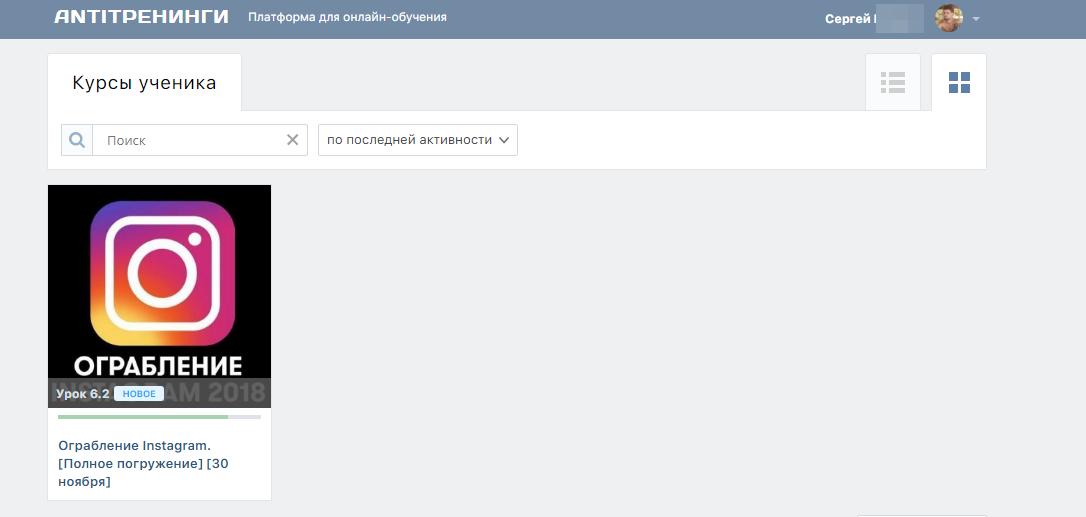Switch to grid tile view
Image resolution: width=1086 pixels, height=517 pixels.
pyautogui.click(x=959, y=82)
